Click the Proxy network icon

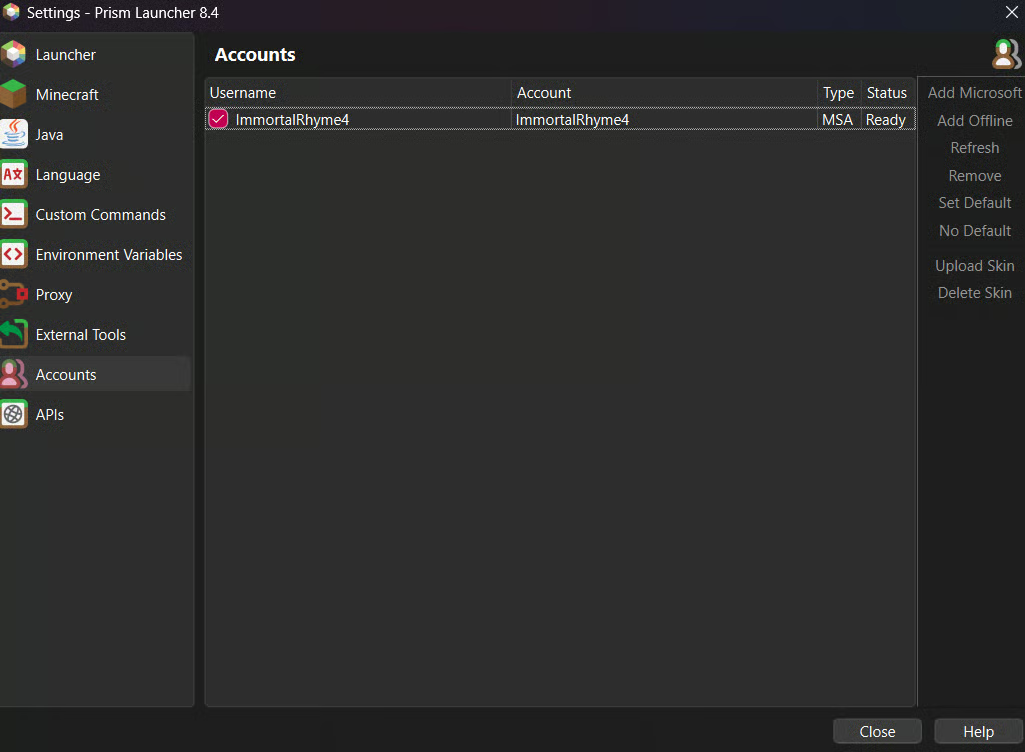(14, 294)
